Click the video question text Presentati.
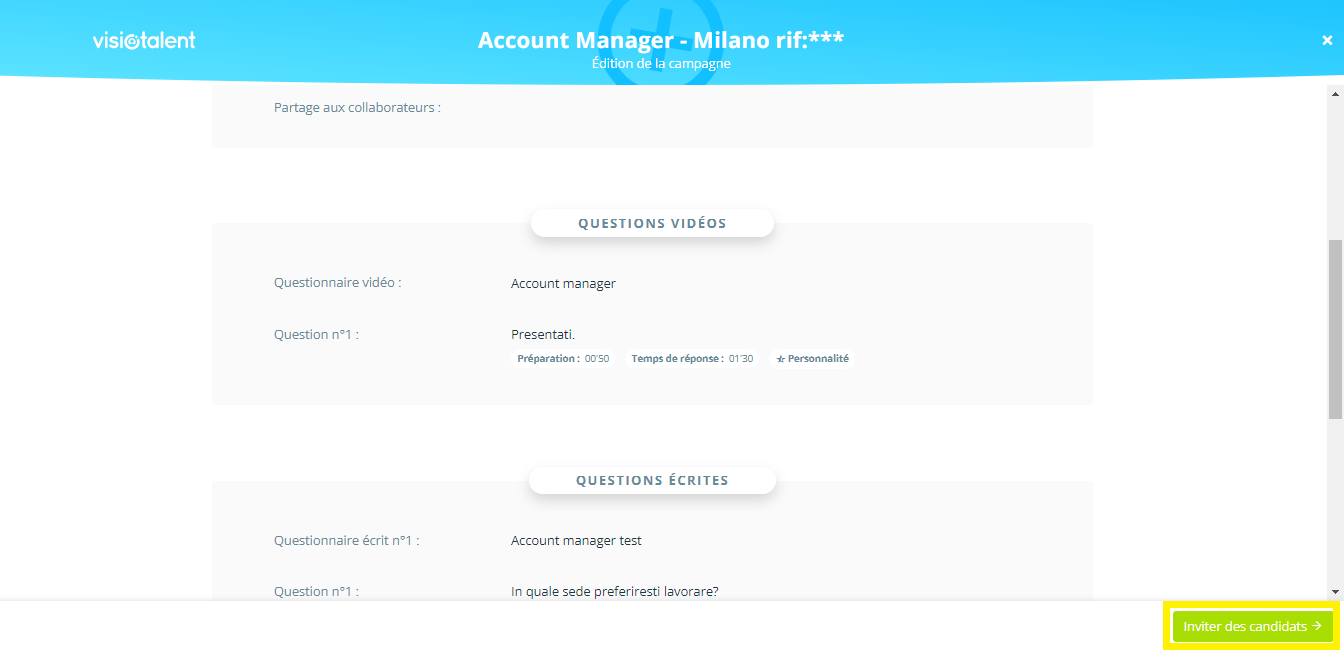Screen dimensions: 1344x650 (543, 334)
